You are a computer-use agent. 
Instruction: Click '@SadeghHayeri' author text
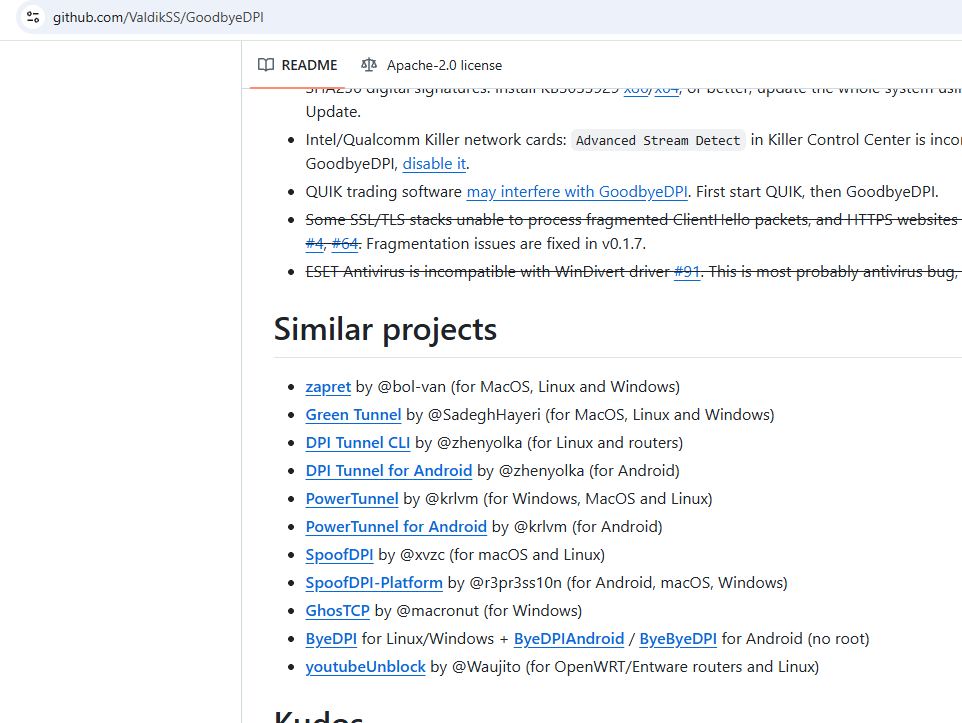[484, 415]
